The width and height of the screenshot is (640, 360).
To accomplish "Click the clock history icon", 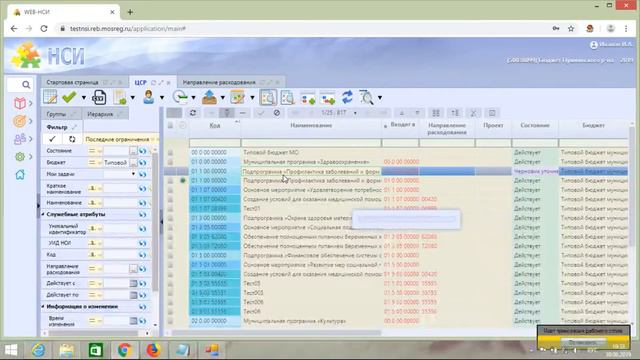I will point(180,97).
